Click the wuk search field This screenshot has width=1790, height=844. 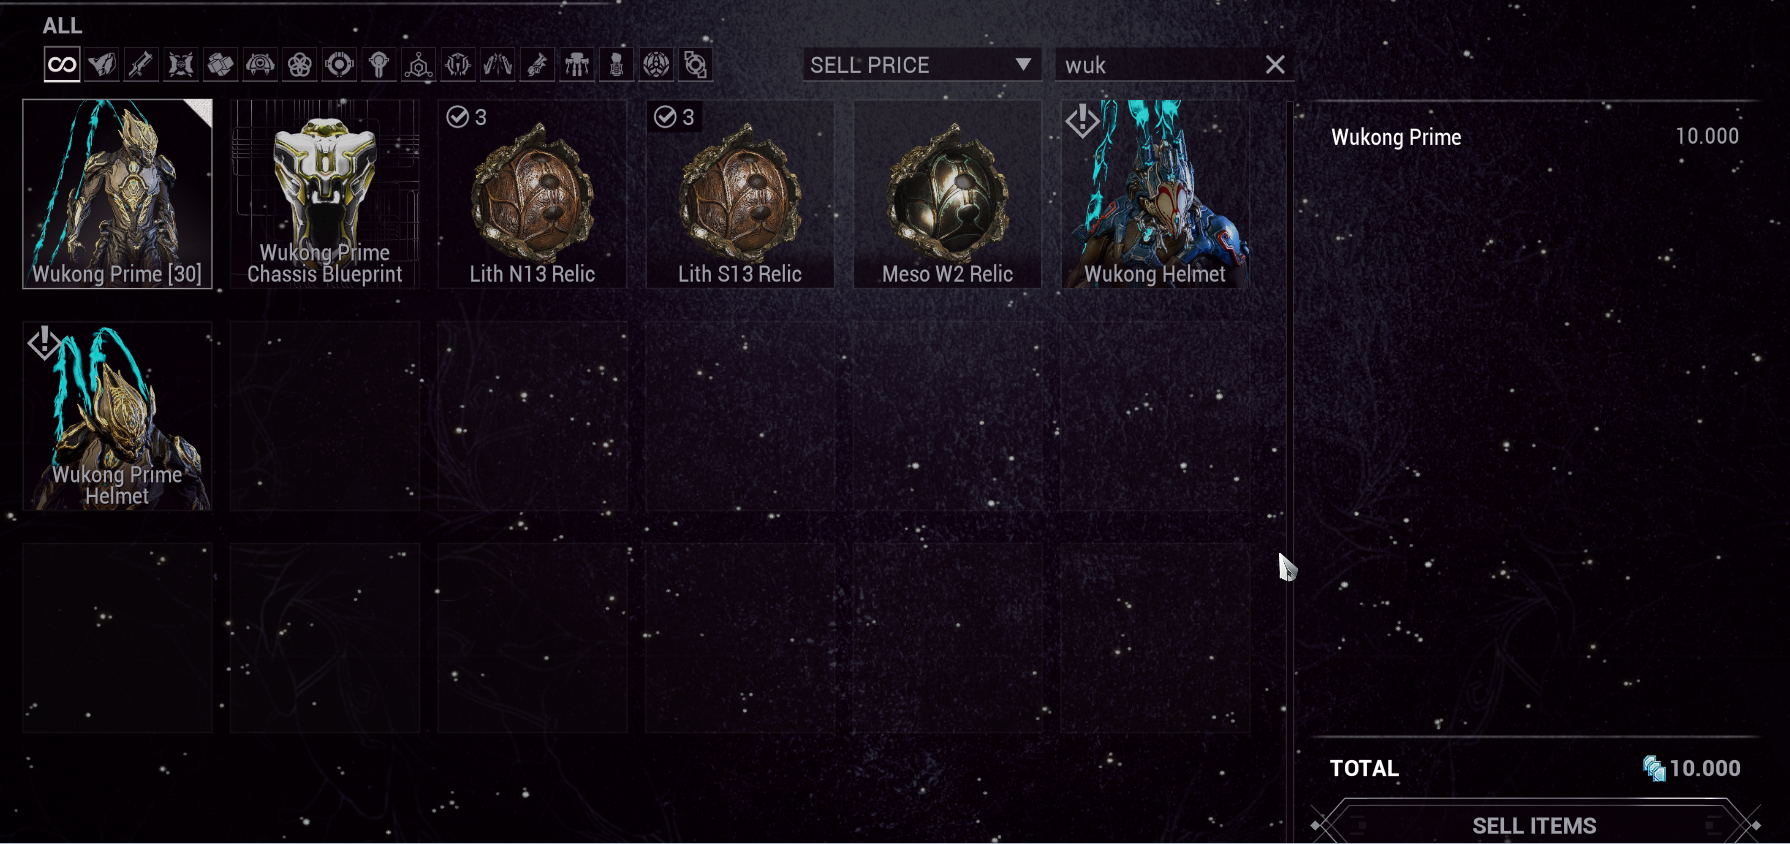[x=1160, y=65]
